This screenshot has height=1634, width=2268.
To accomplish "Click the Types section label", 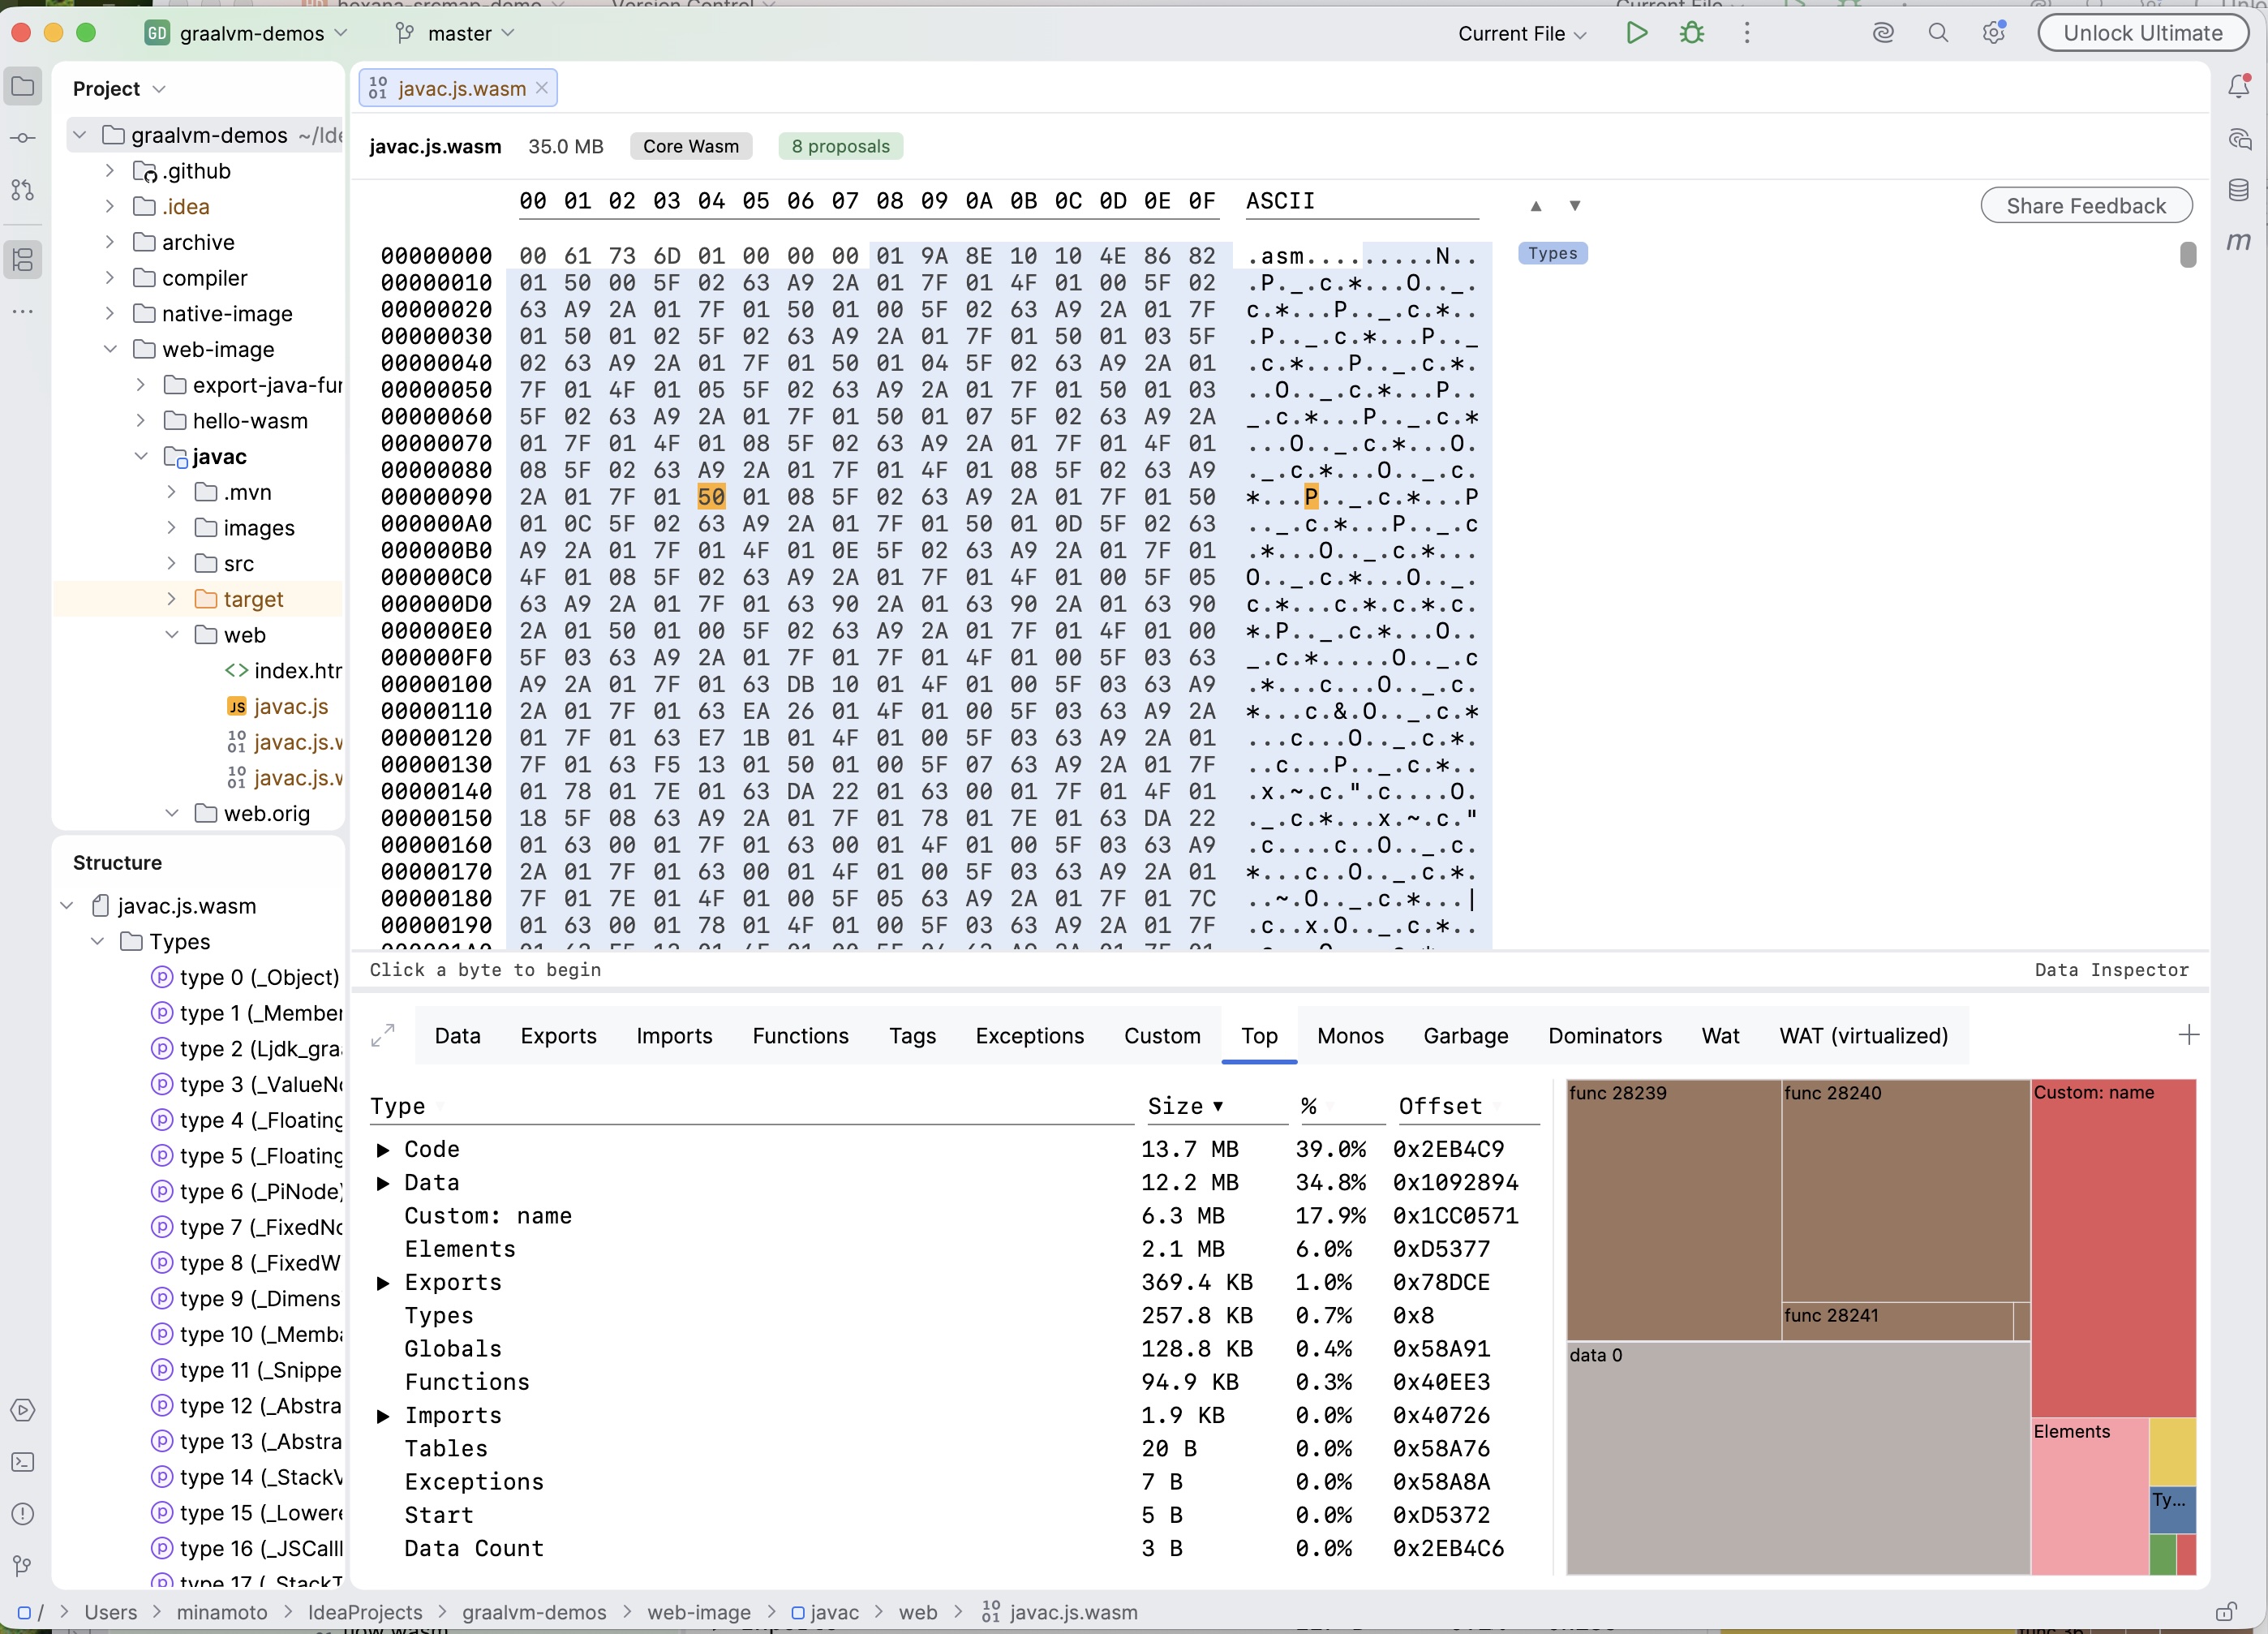I will (x=1552, y=254).
